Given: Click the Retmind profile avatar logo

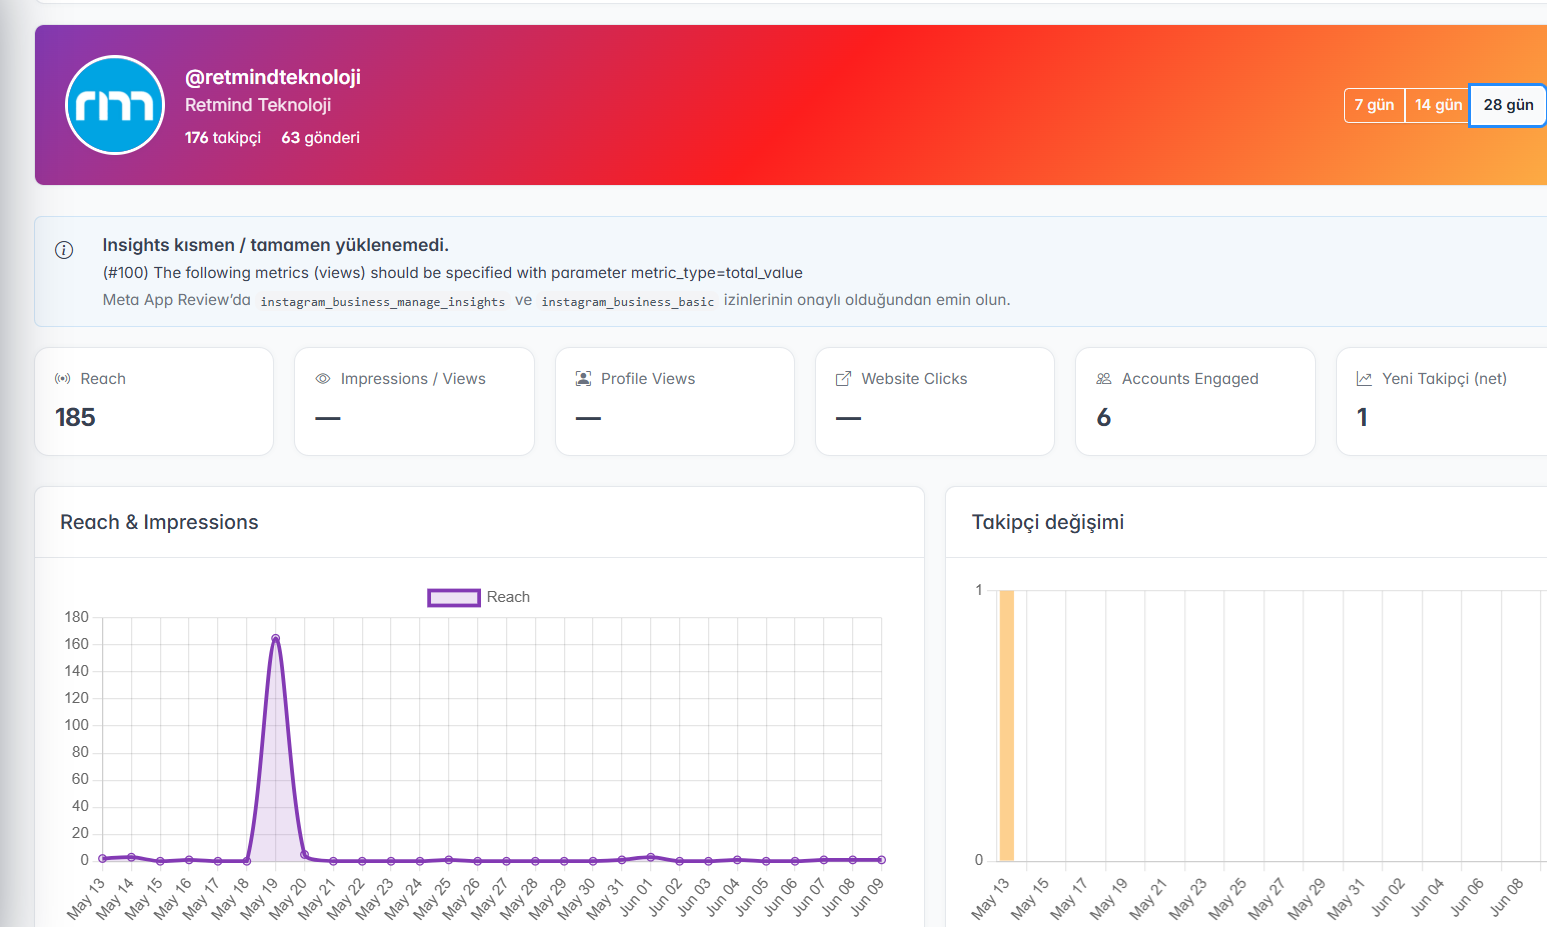Looking at the screenshot, I should pyautogui.click(x=115, y=105).
